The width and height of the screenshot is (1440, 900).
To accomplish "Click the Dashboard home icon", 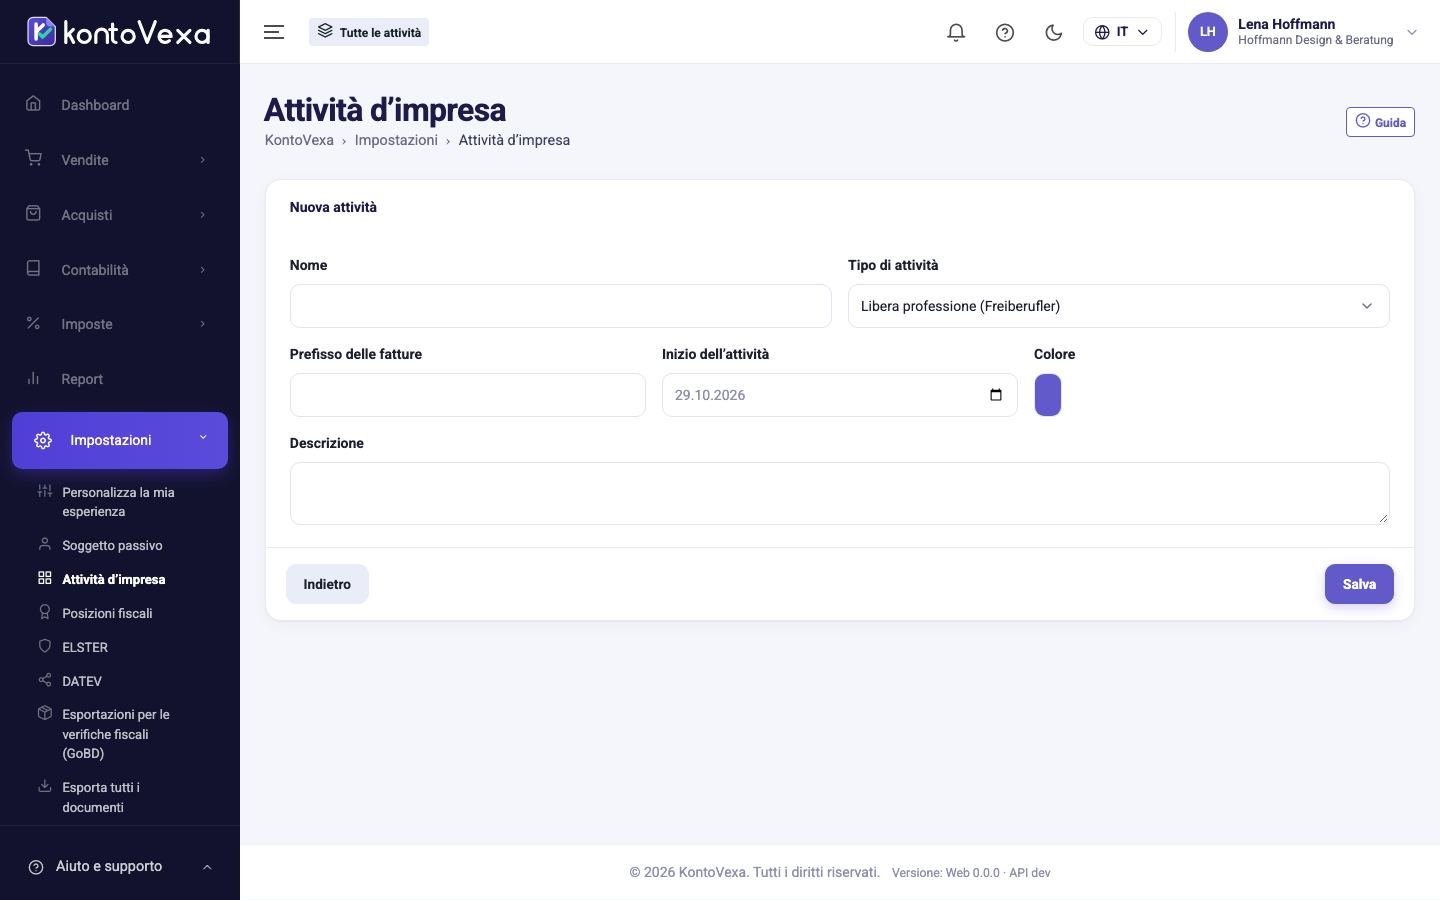I will coord(33,104).
